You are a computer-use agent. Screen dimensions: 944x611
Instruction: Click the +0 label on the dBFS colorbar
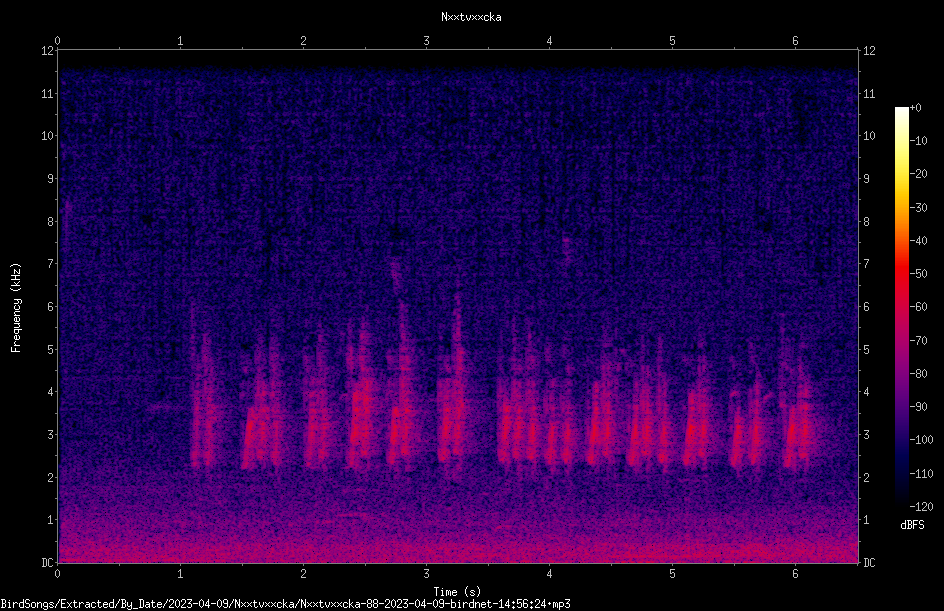[x=915, y=108]
